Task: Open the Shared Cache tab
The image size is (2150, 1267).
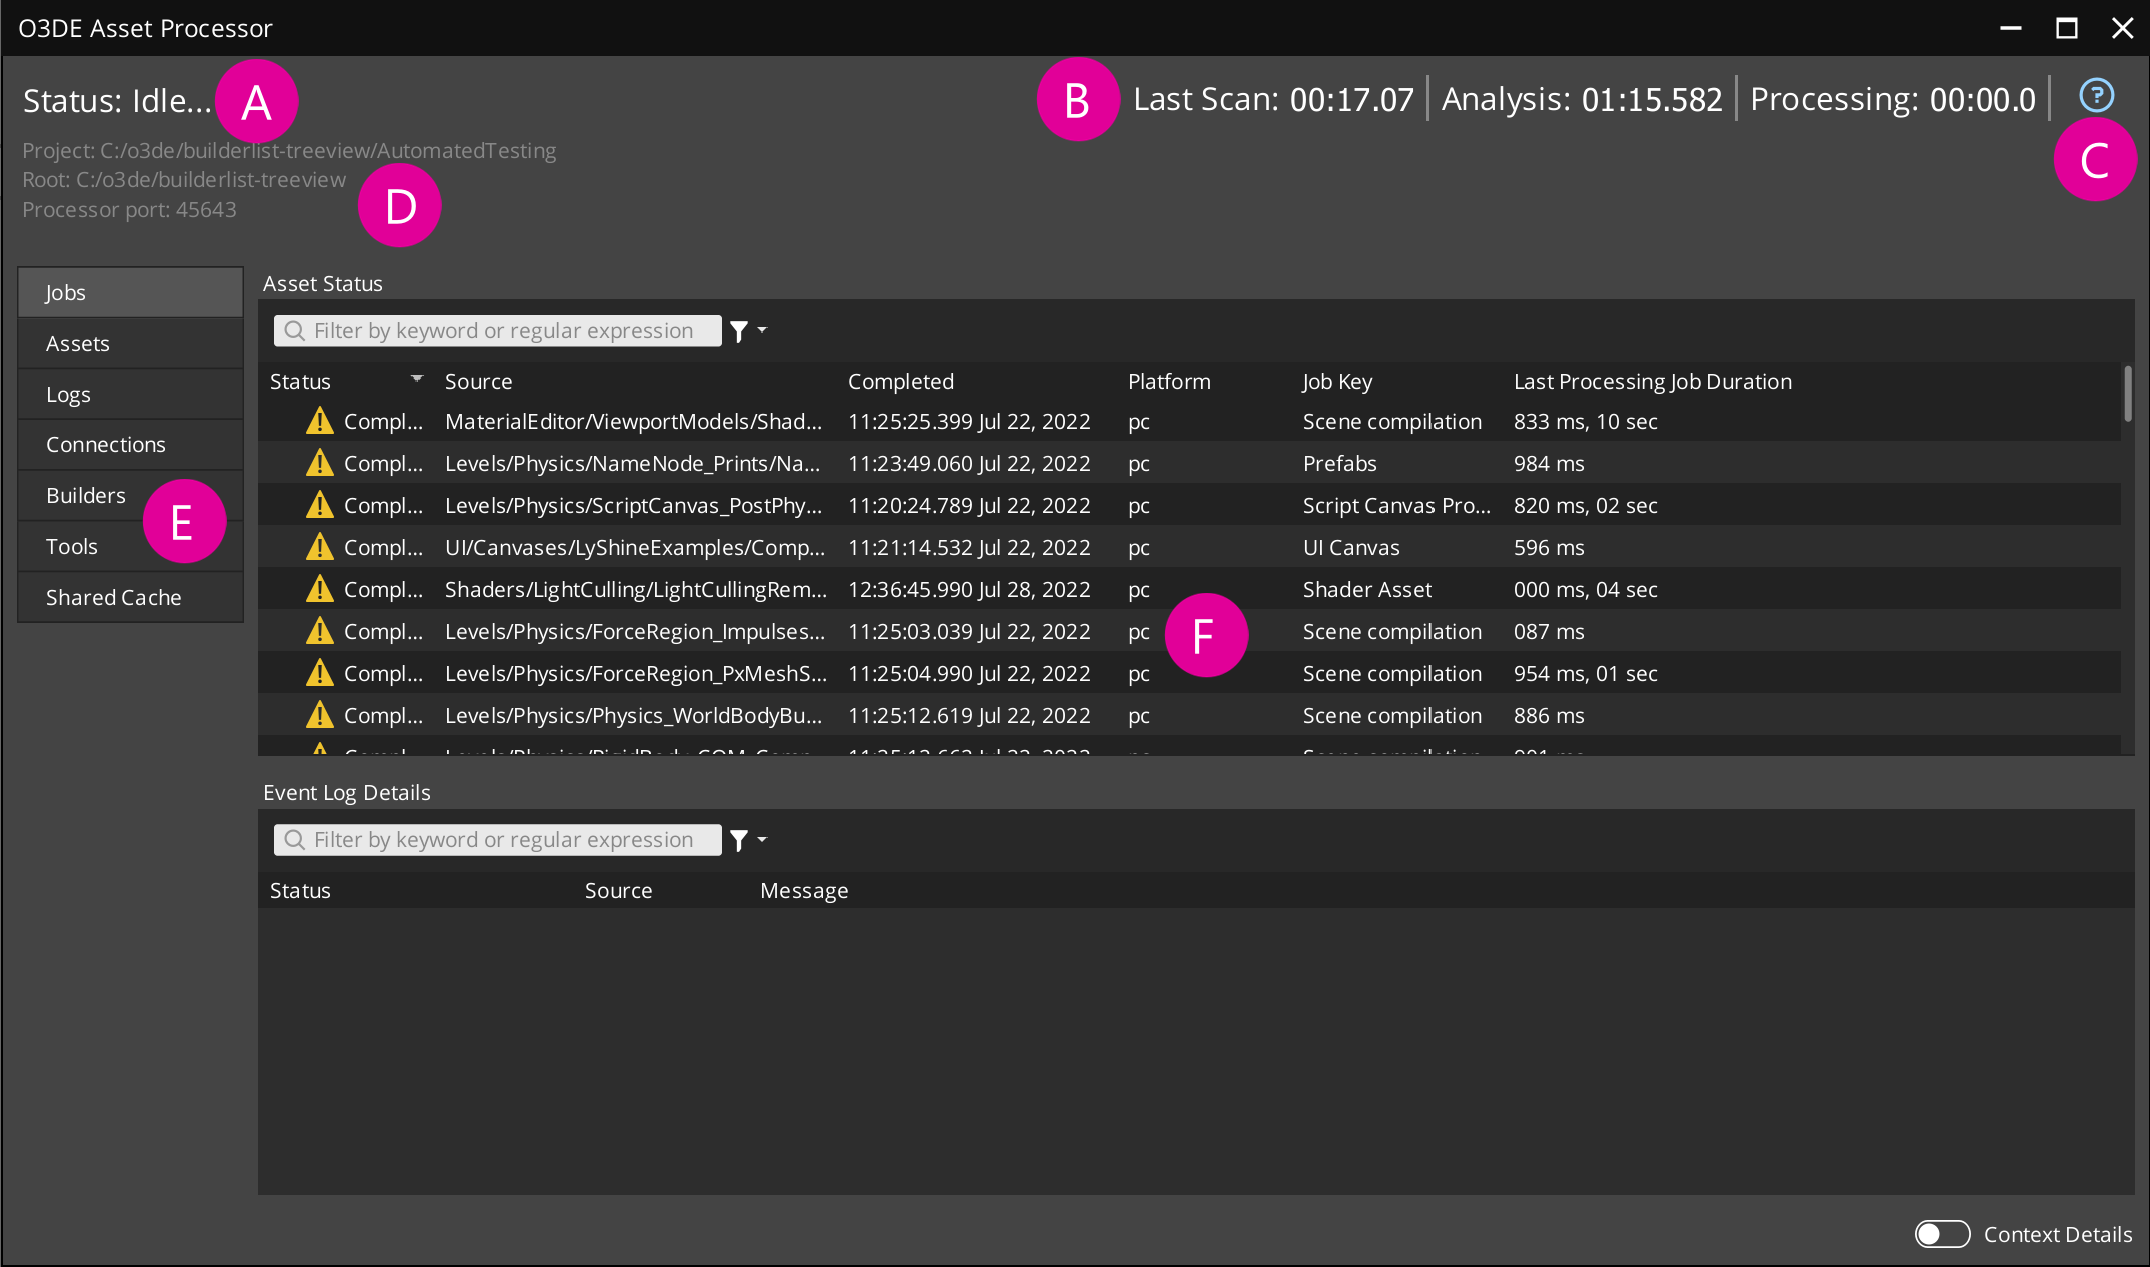Action: pyautogui.click(x=130, y=597)
